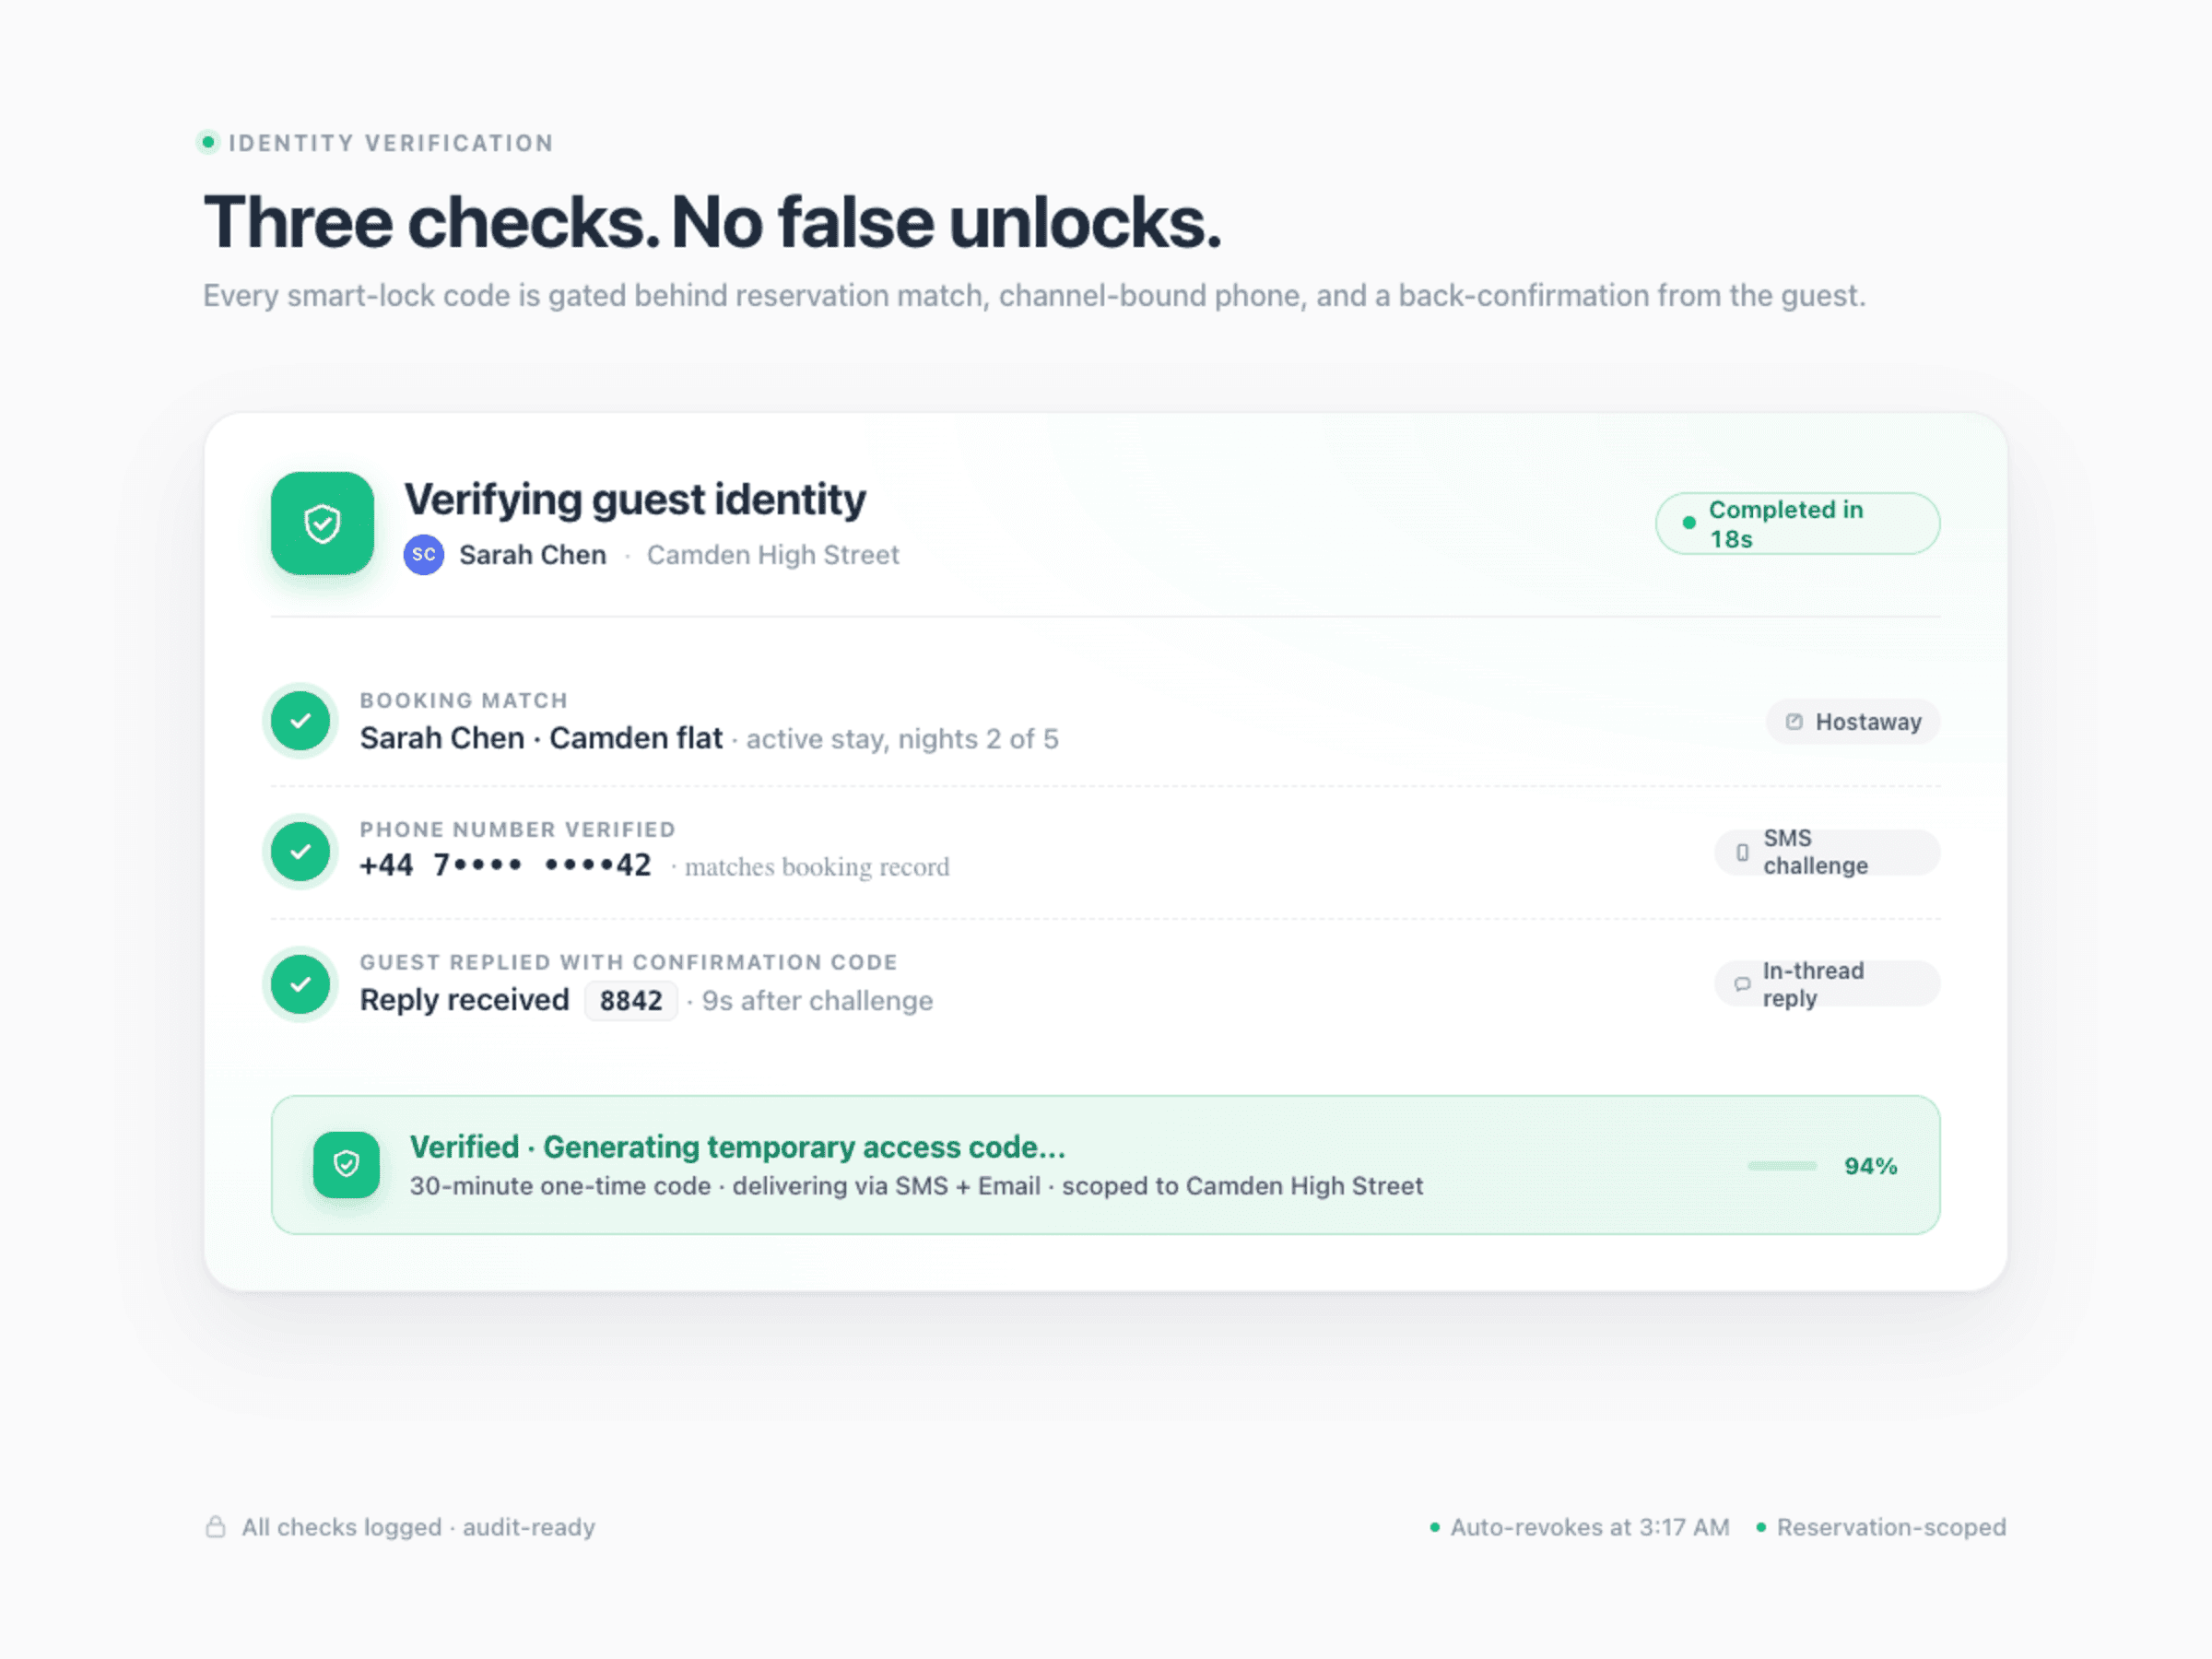The image size is (2212, 1659).
Task: Click the Phone Number Verified green checkmark
Action: coord(300,852)
